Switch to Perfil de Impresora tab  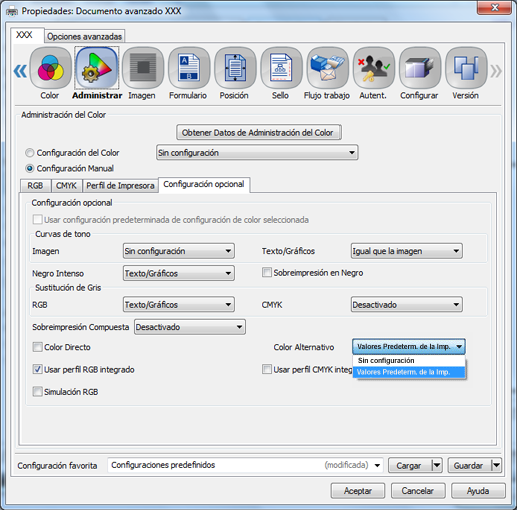tap(120, 186)
